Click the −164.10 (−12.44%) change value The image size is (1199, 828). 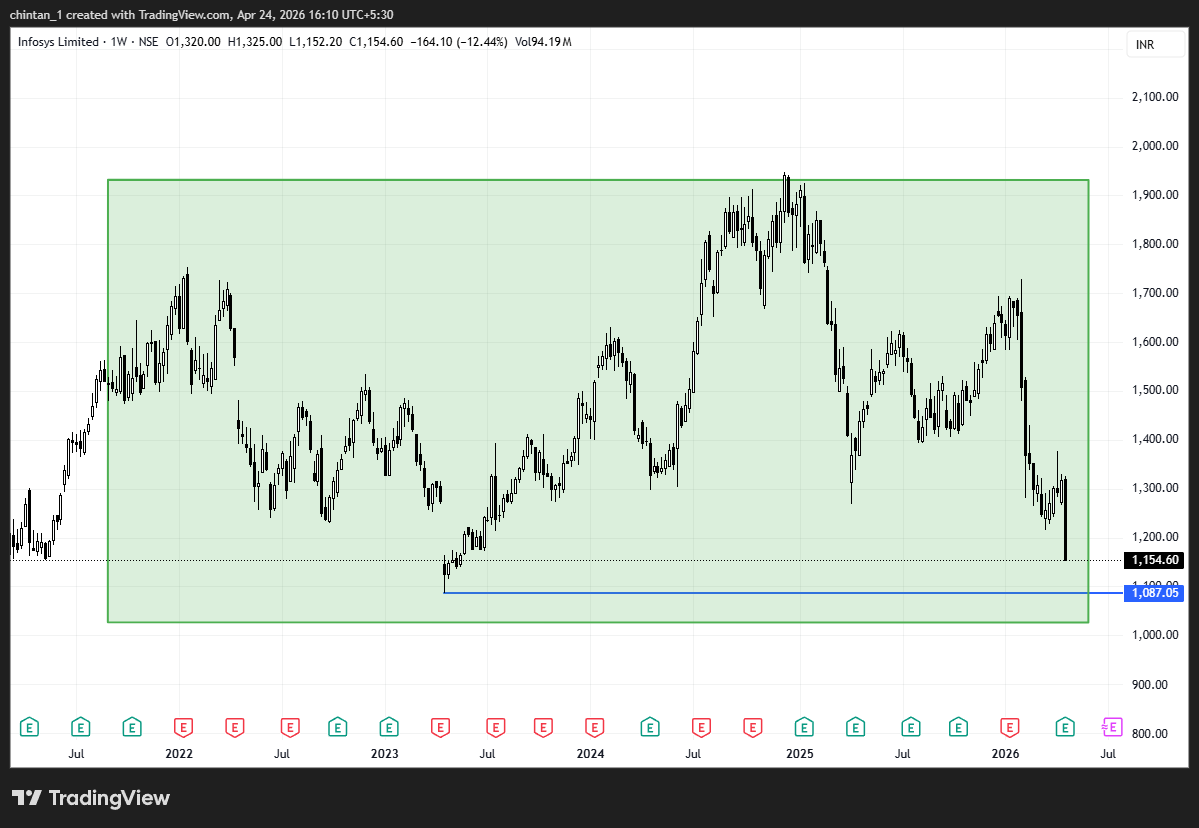[x=459, y=42]
